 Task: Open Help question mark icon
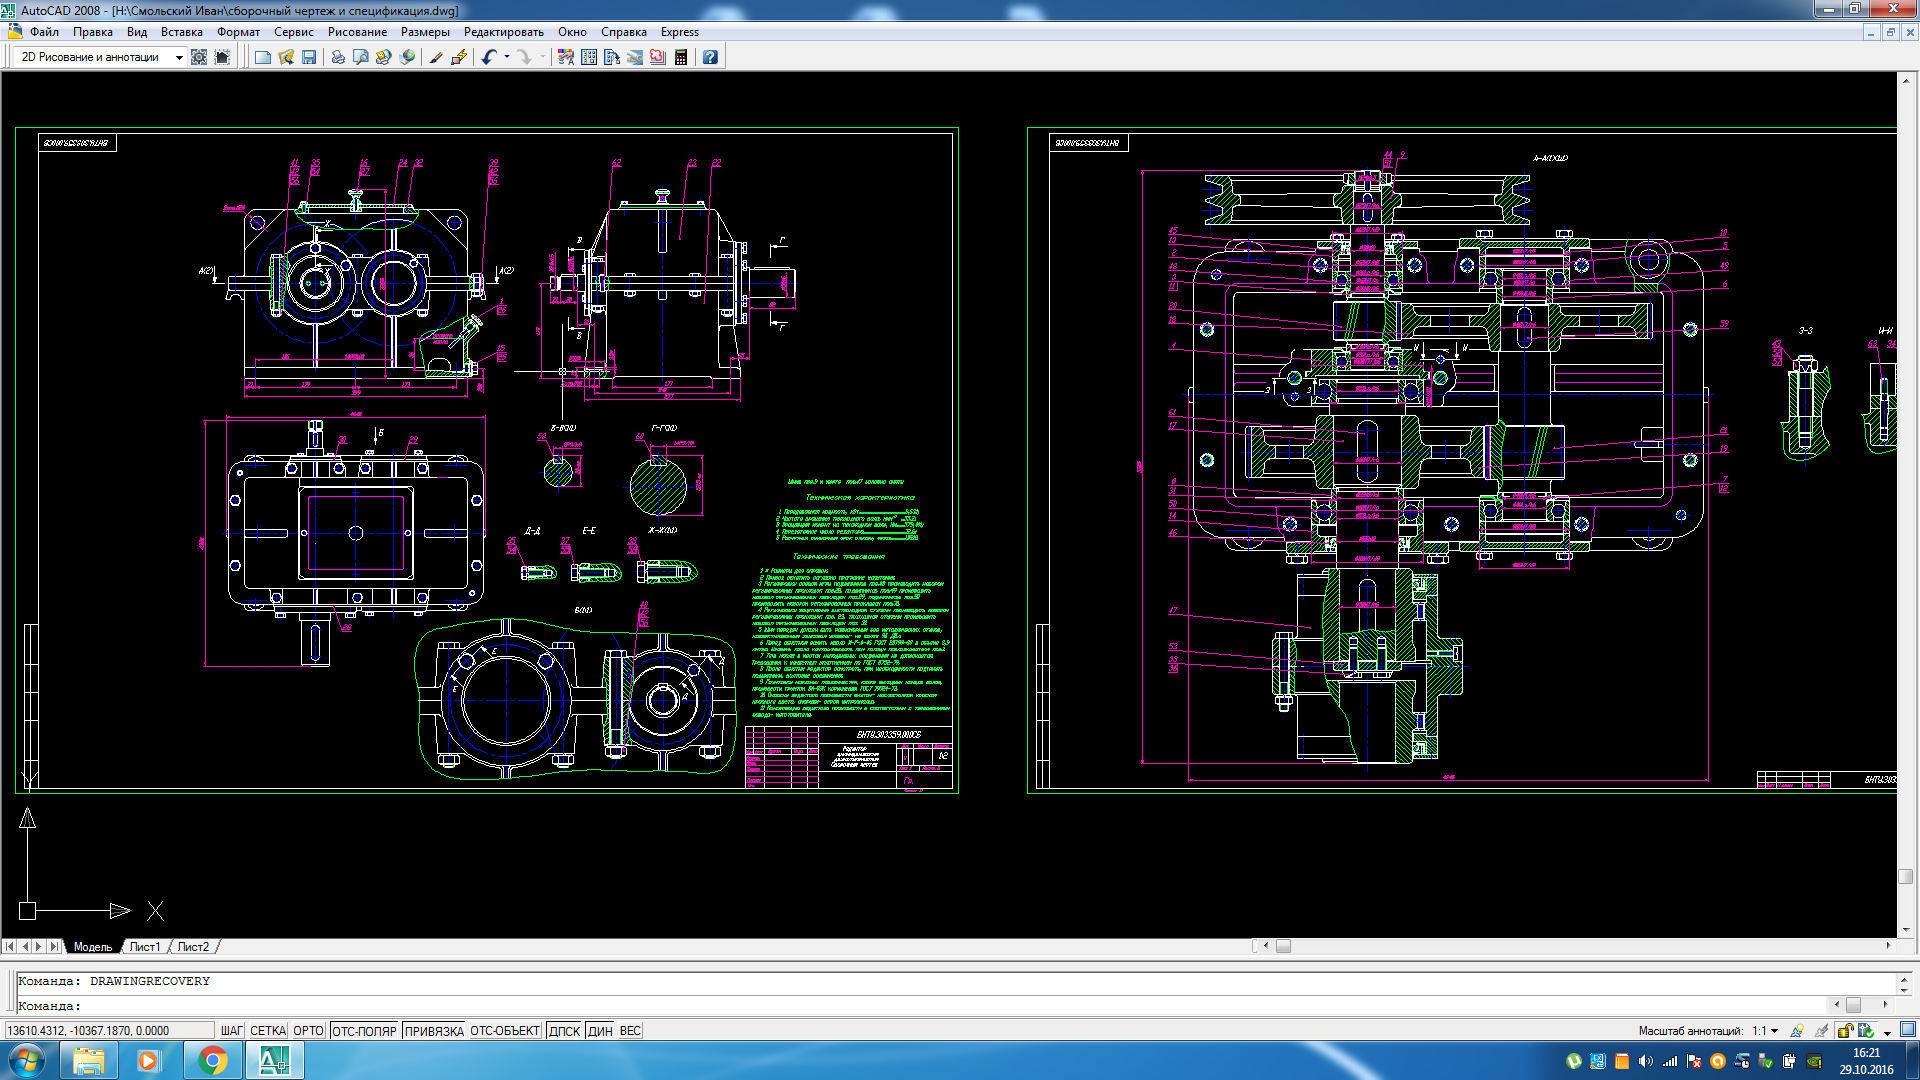click(710, 57)
